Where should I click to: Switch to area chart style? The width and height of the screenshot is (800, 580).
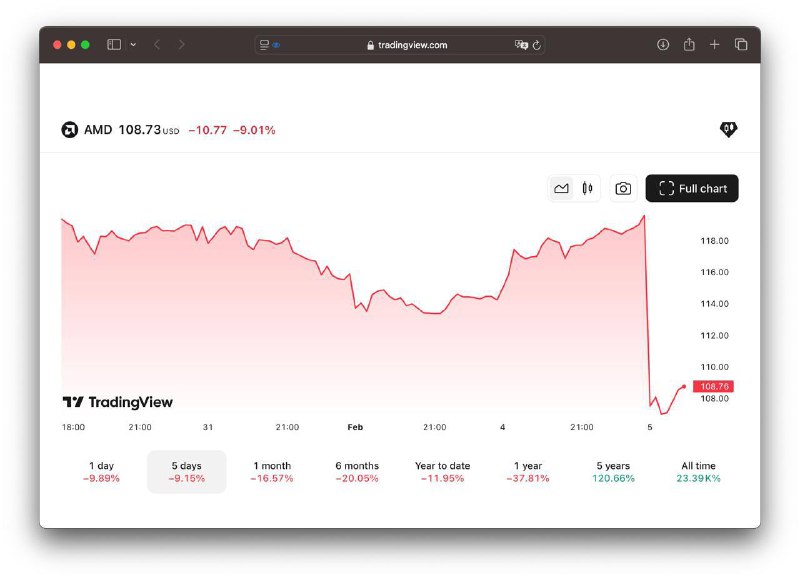point(561,188)
